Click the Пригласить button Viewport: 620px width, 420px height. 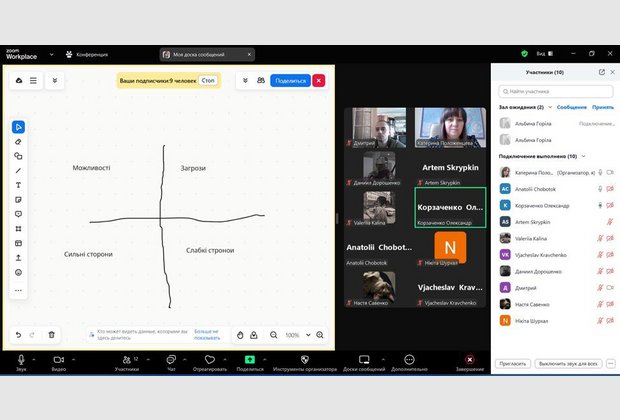point(512,363)
